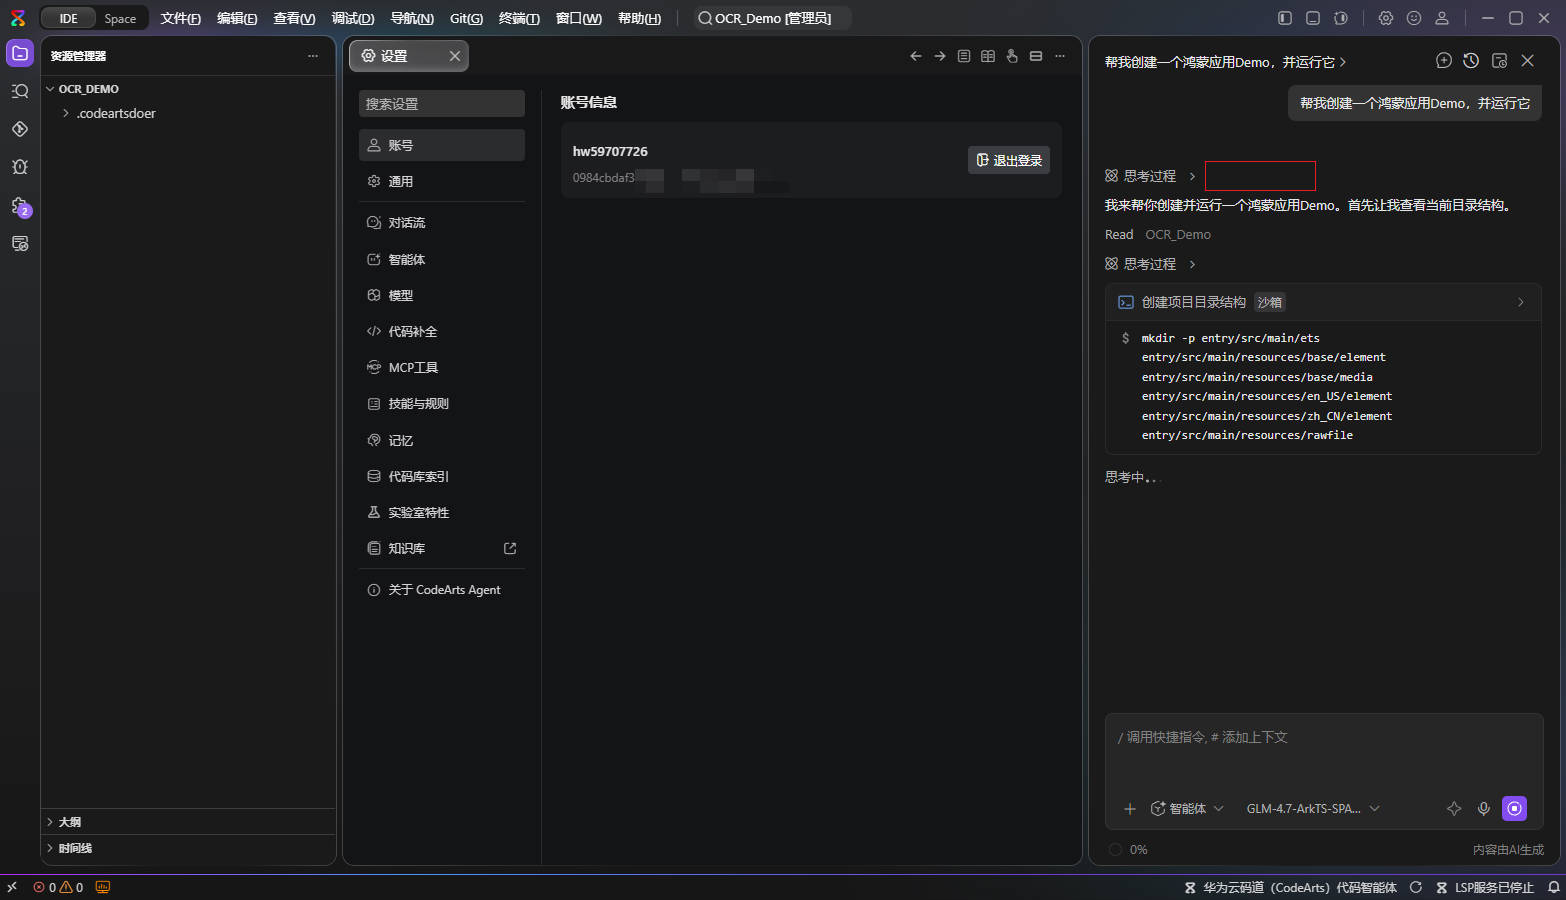
Task: Click the context usage 0% indicator
Action: click(1128, 850)
